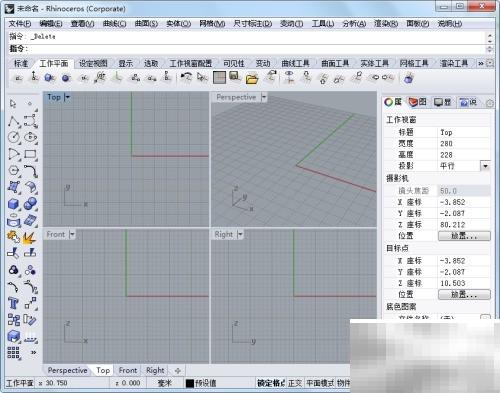Switch to the Right viewport tab at the bottom
Image resolution: width=500 pixels, height=393 pixels.
155,370
